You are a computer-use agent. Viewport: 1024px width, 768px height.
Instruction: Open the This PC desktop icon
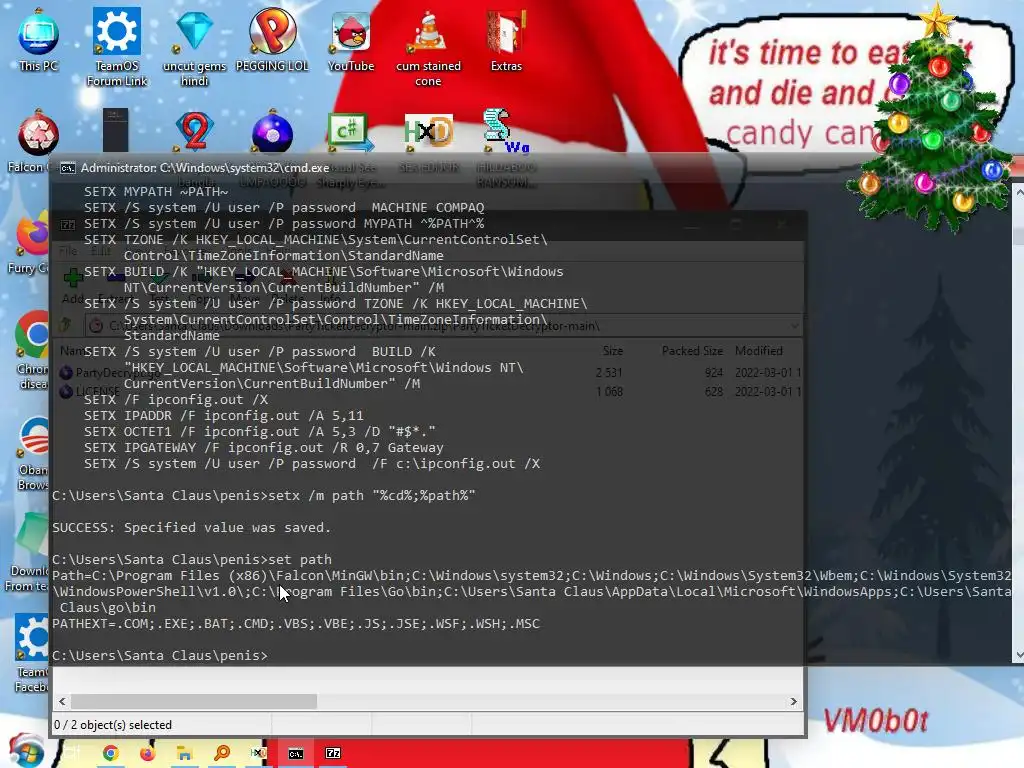[x=38, y=40]
